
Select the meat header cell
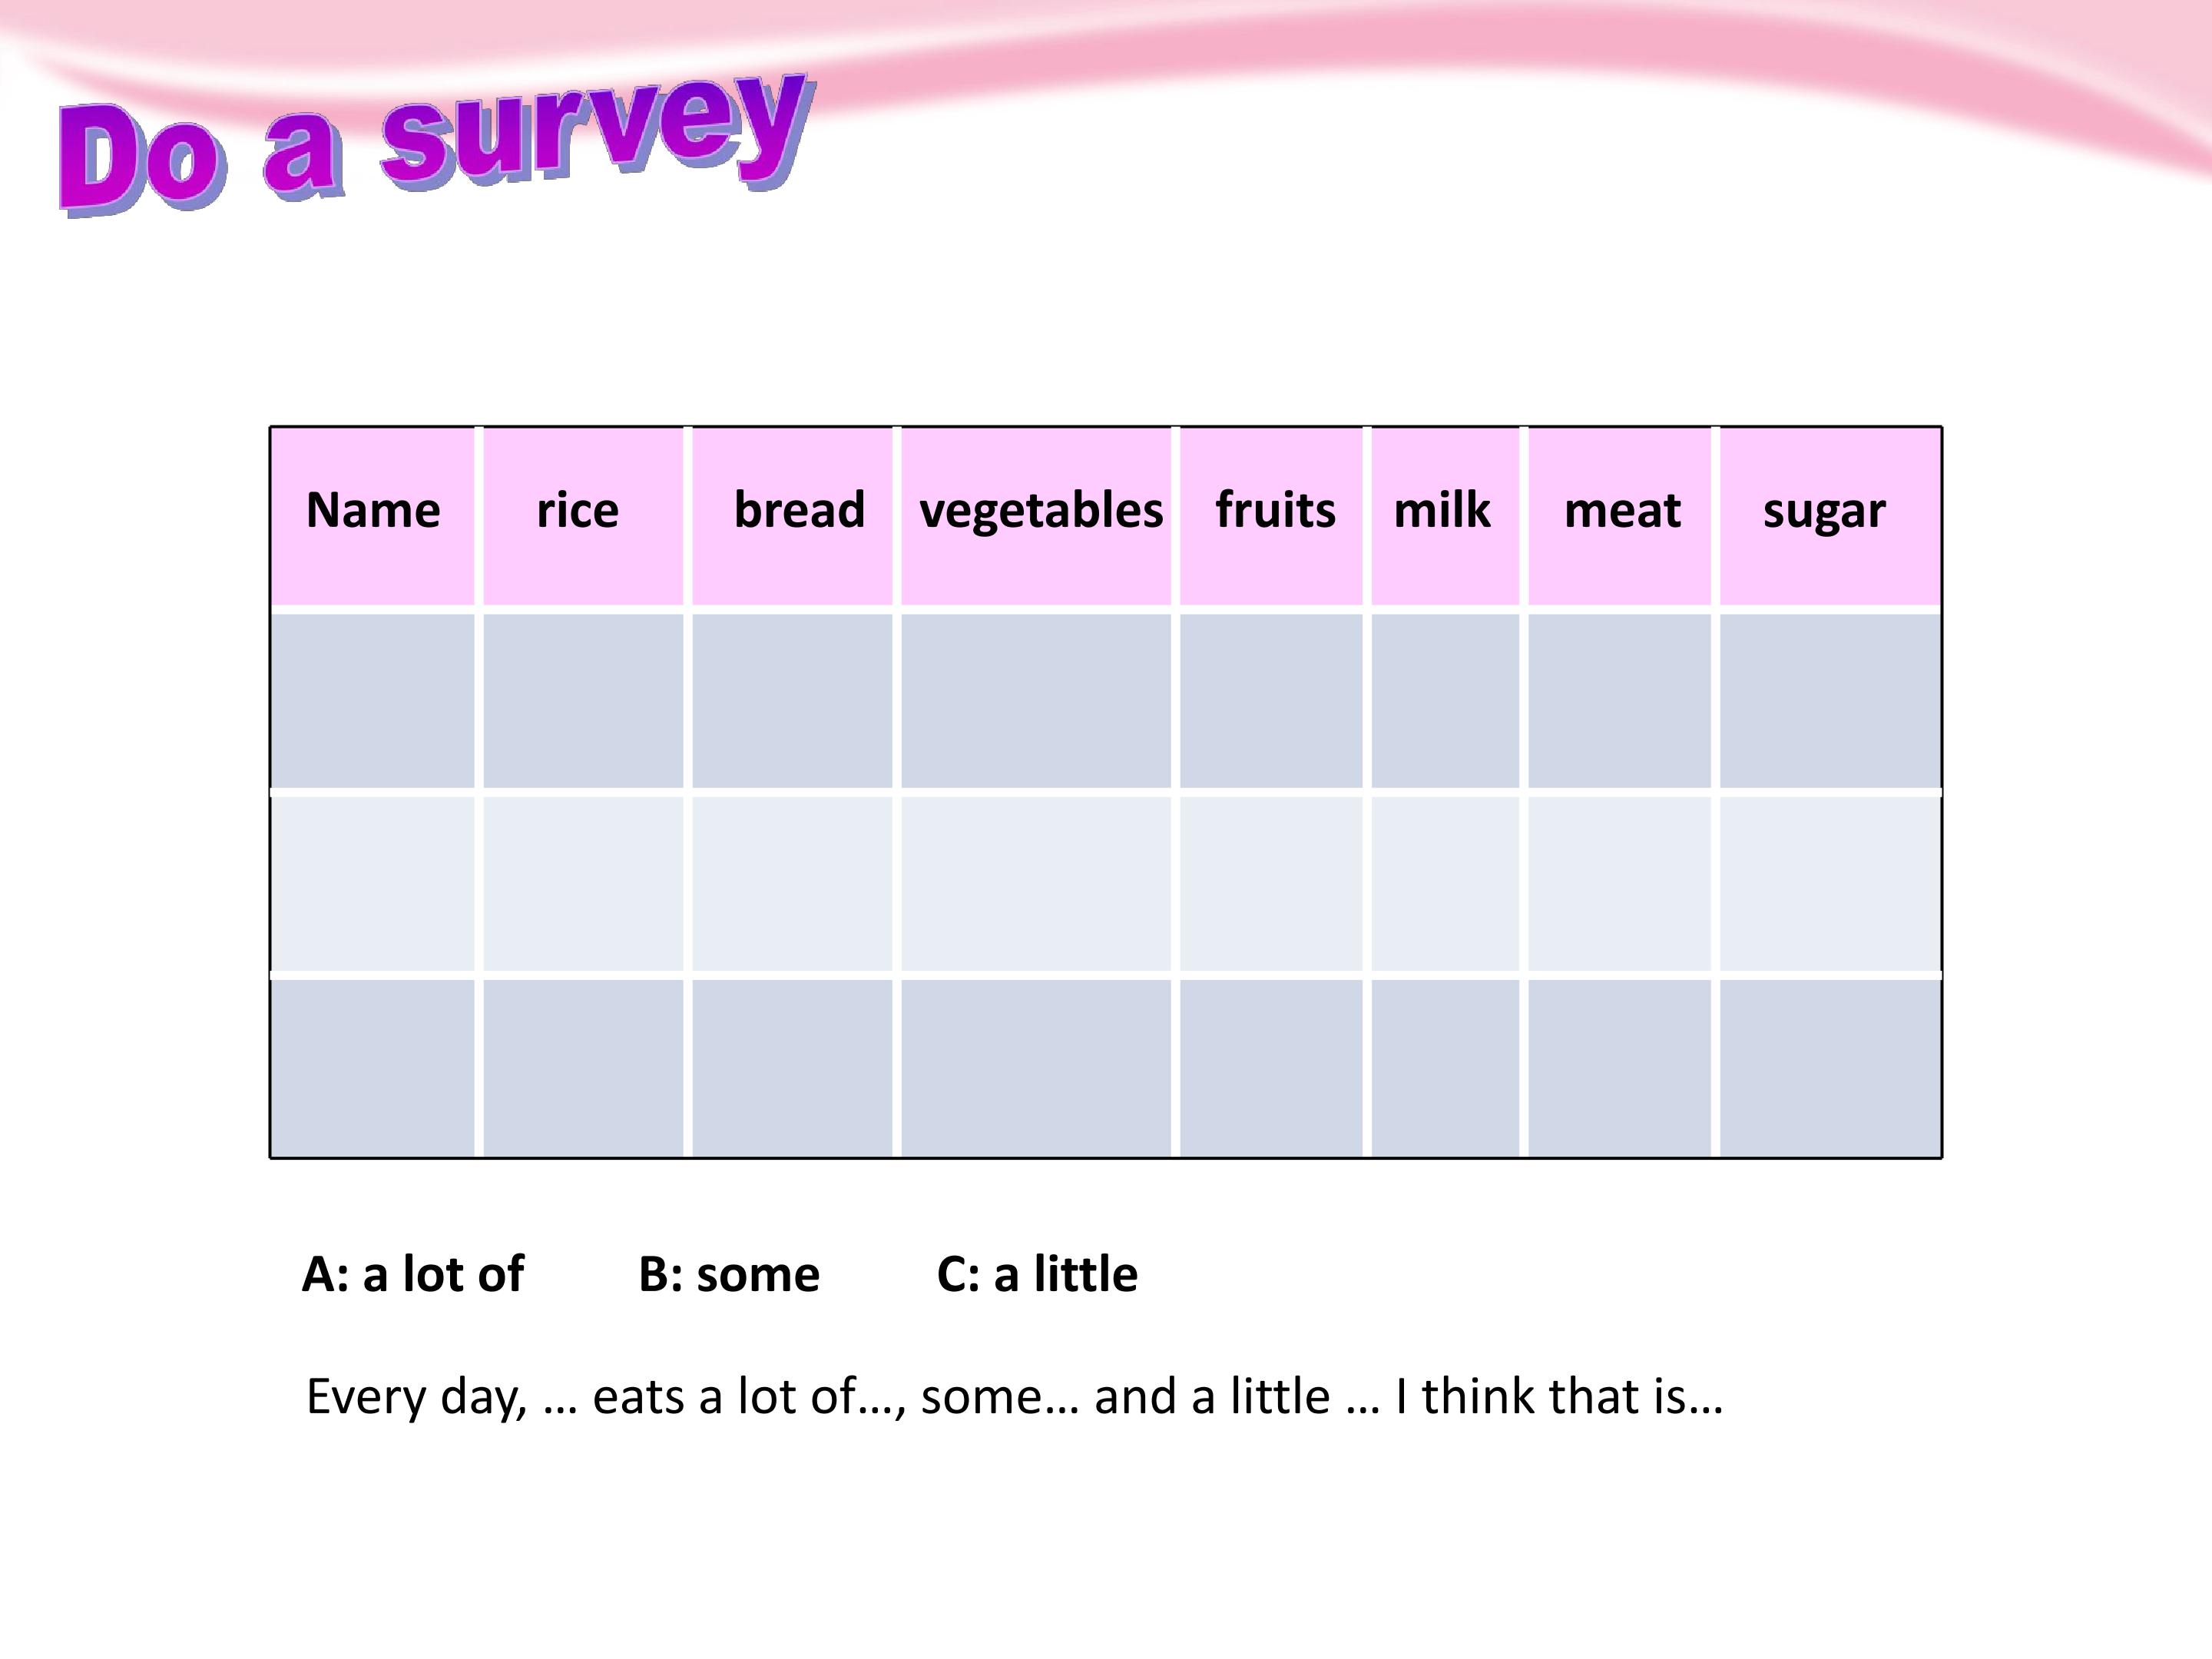[1620, 516]
